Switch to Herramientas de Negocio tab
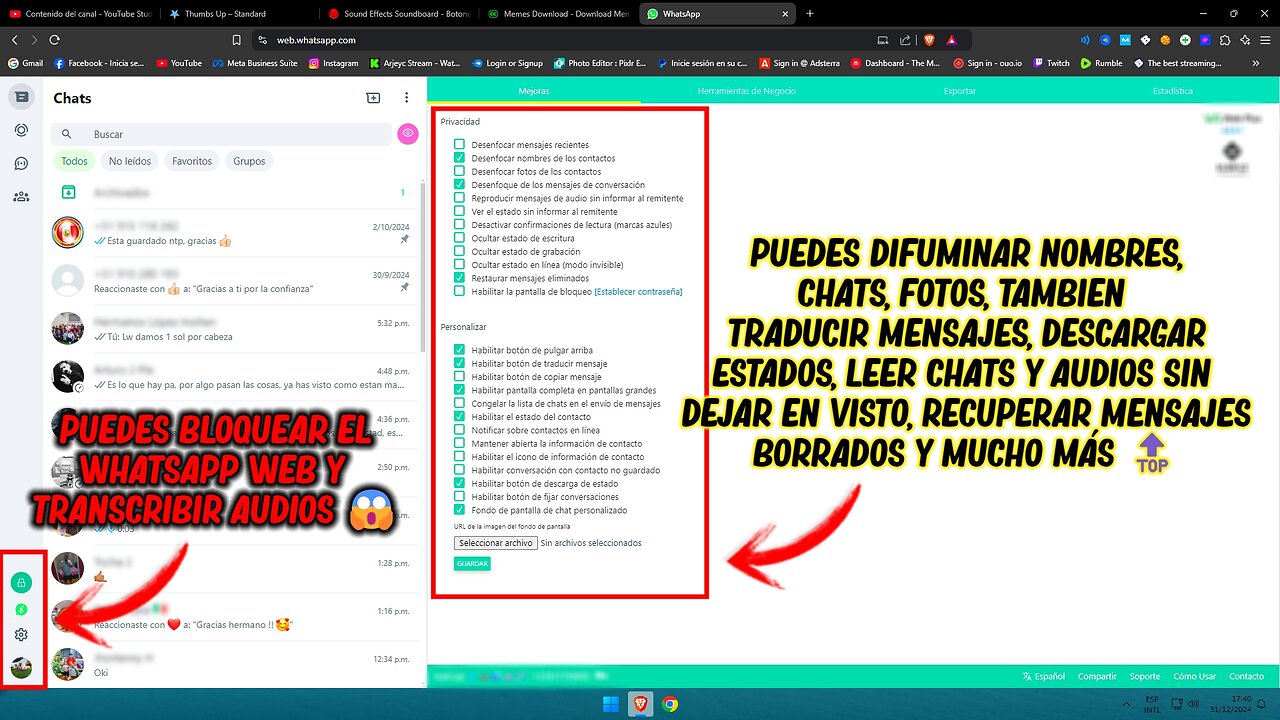Viewport: 1280px width, 720px height. (x=747, y=90)
